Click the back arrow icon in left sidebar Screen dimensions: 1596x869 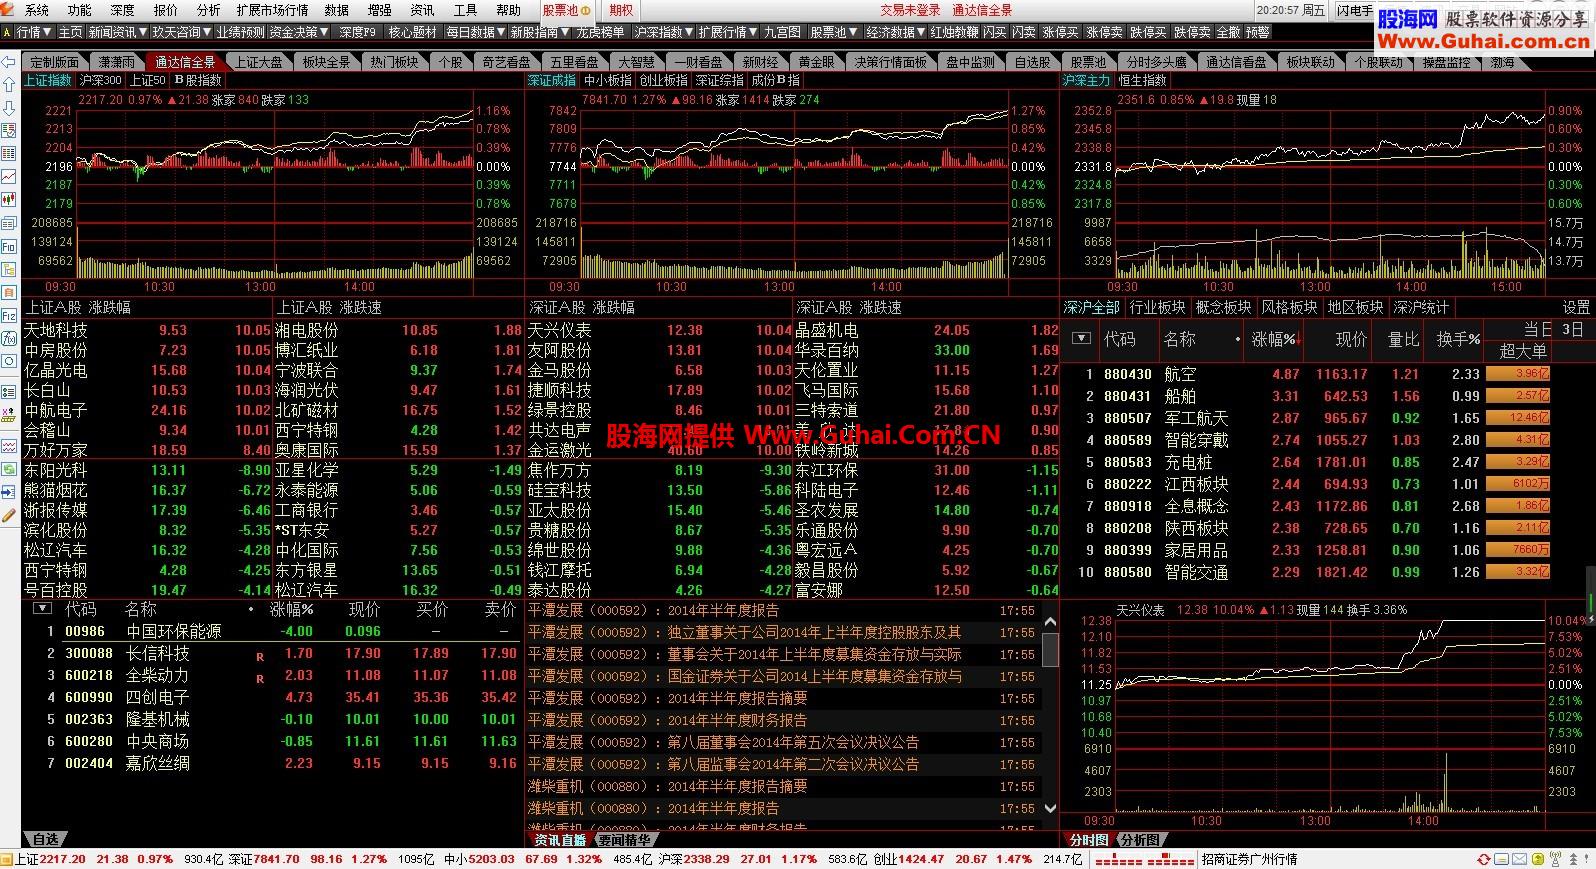tap(8, 62)
